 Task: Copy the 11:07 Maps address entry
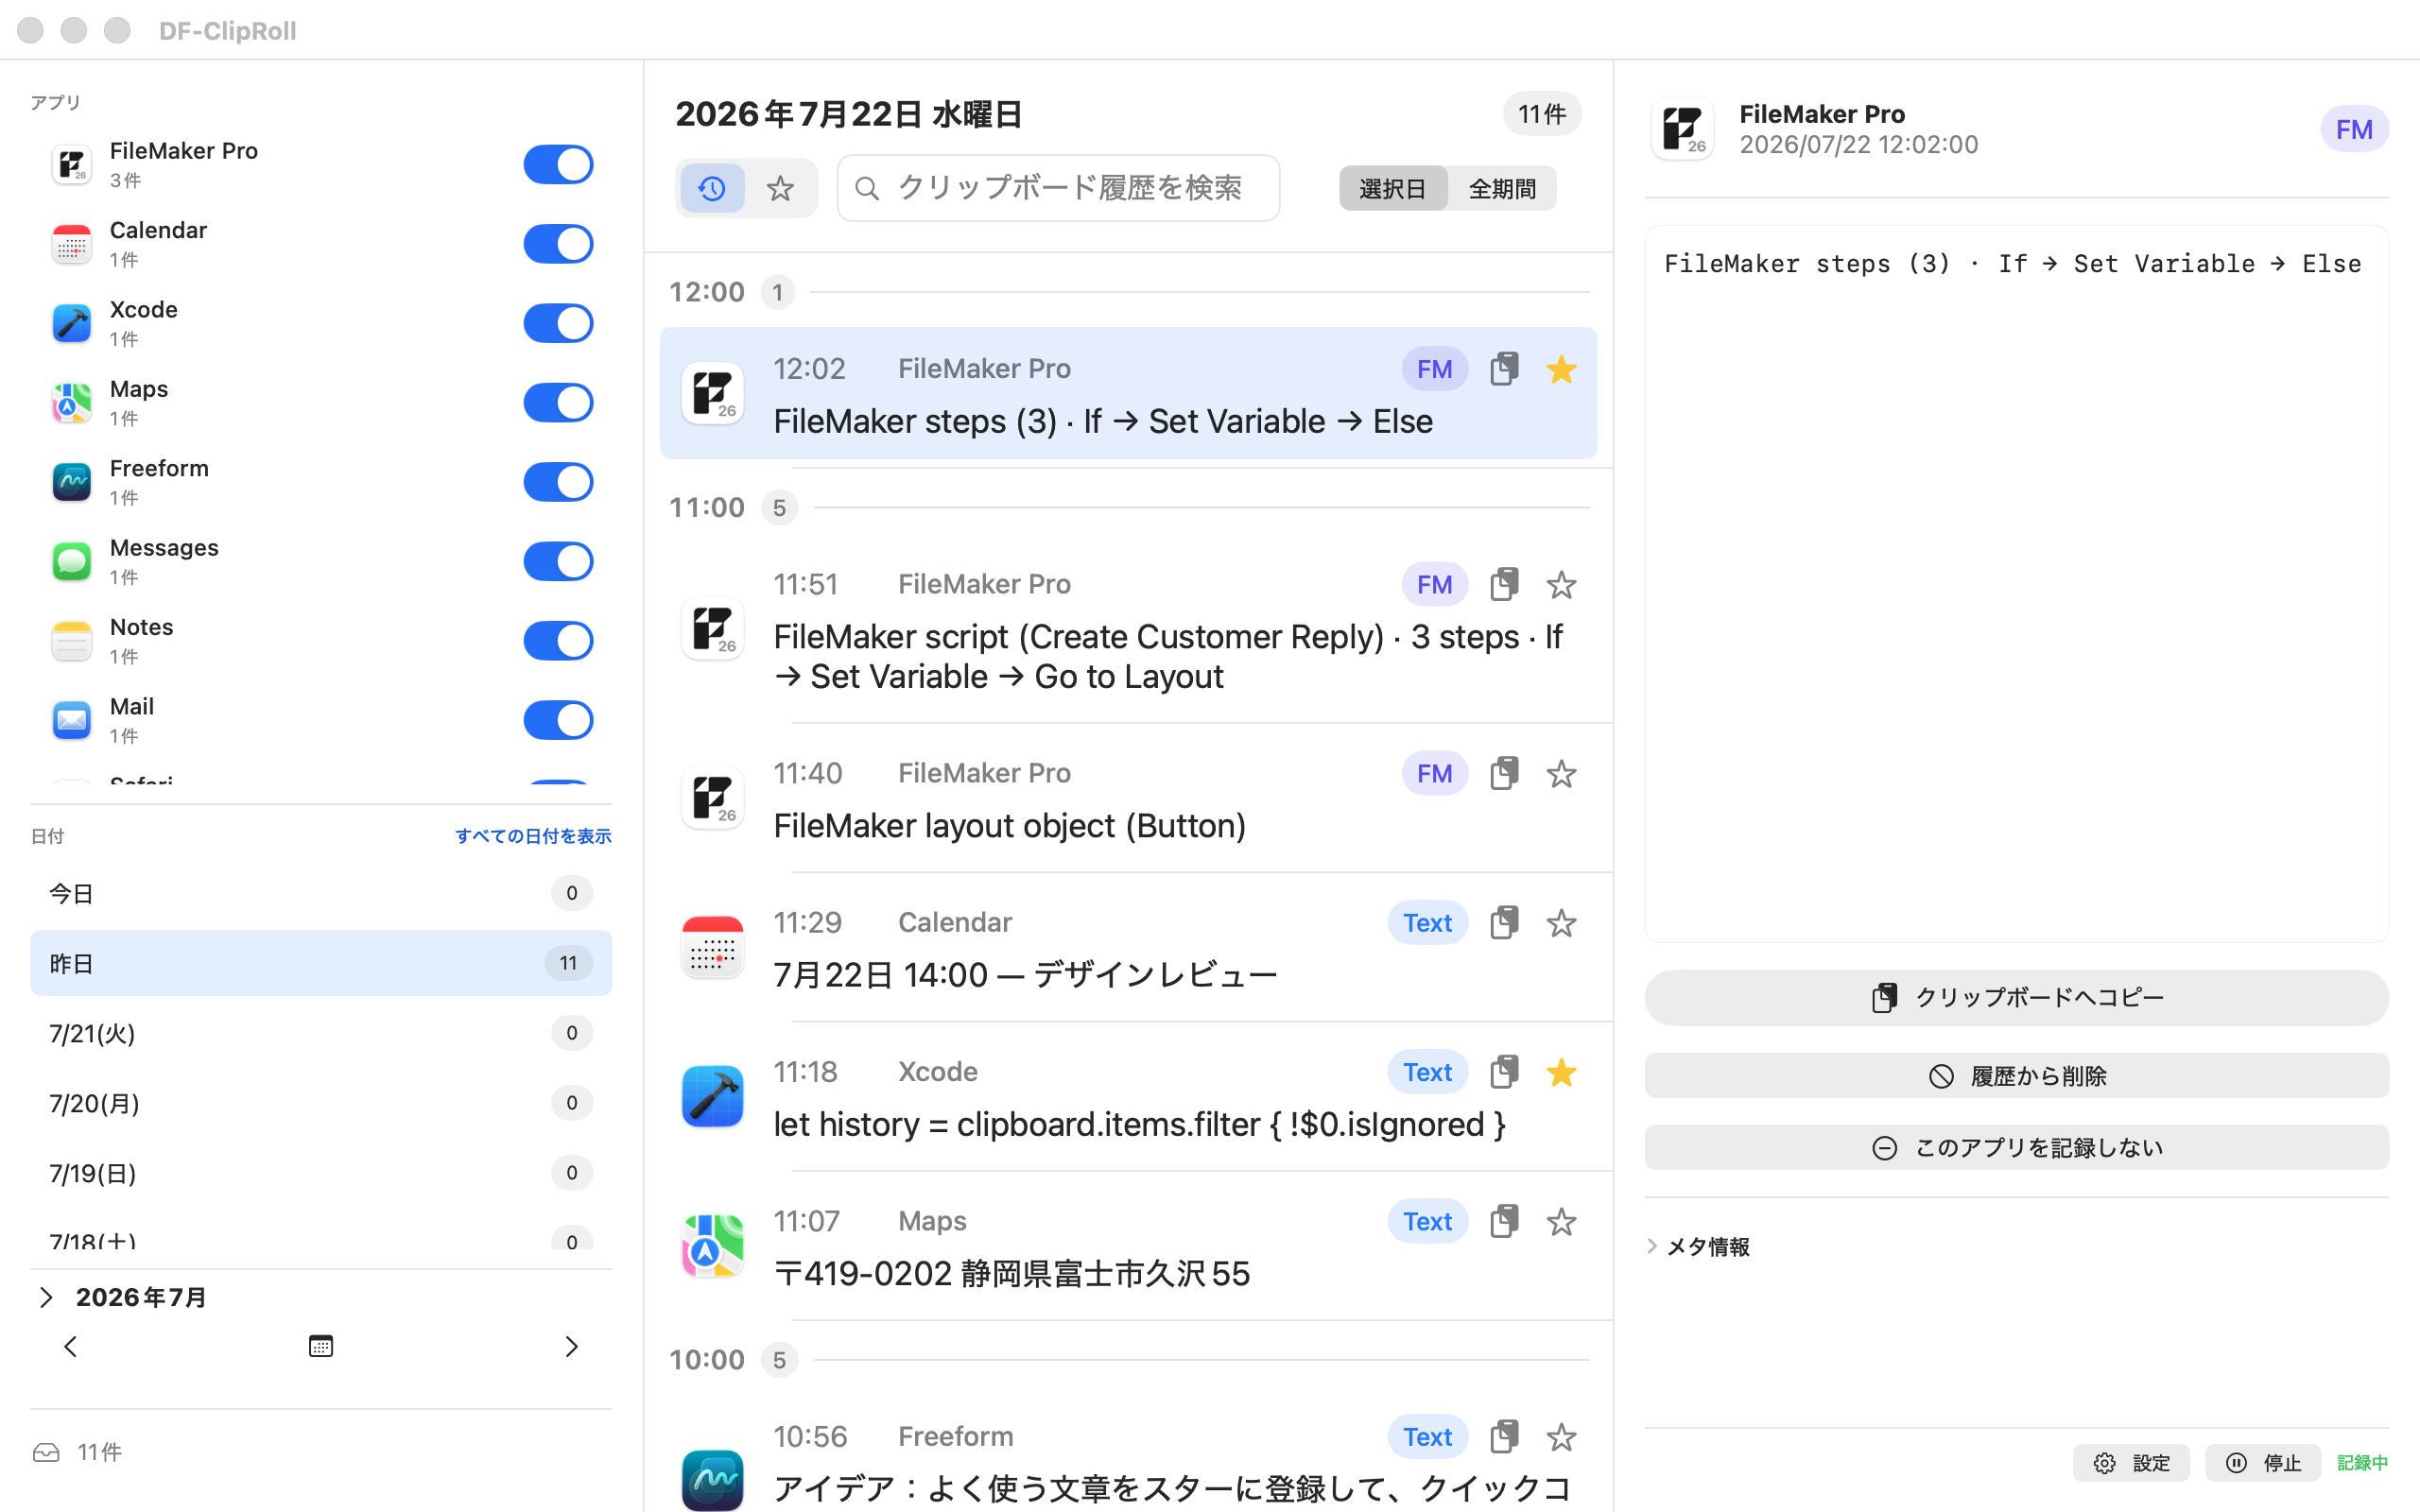(x=1504, y=1221)
